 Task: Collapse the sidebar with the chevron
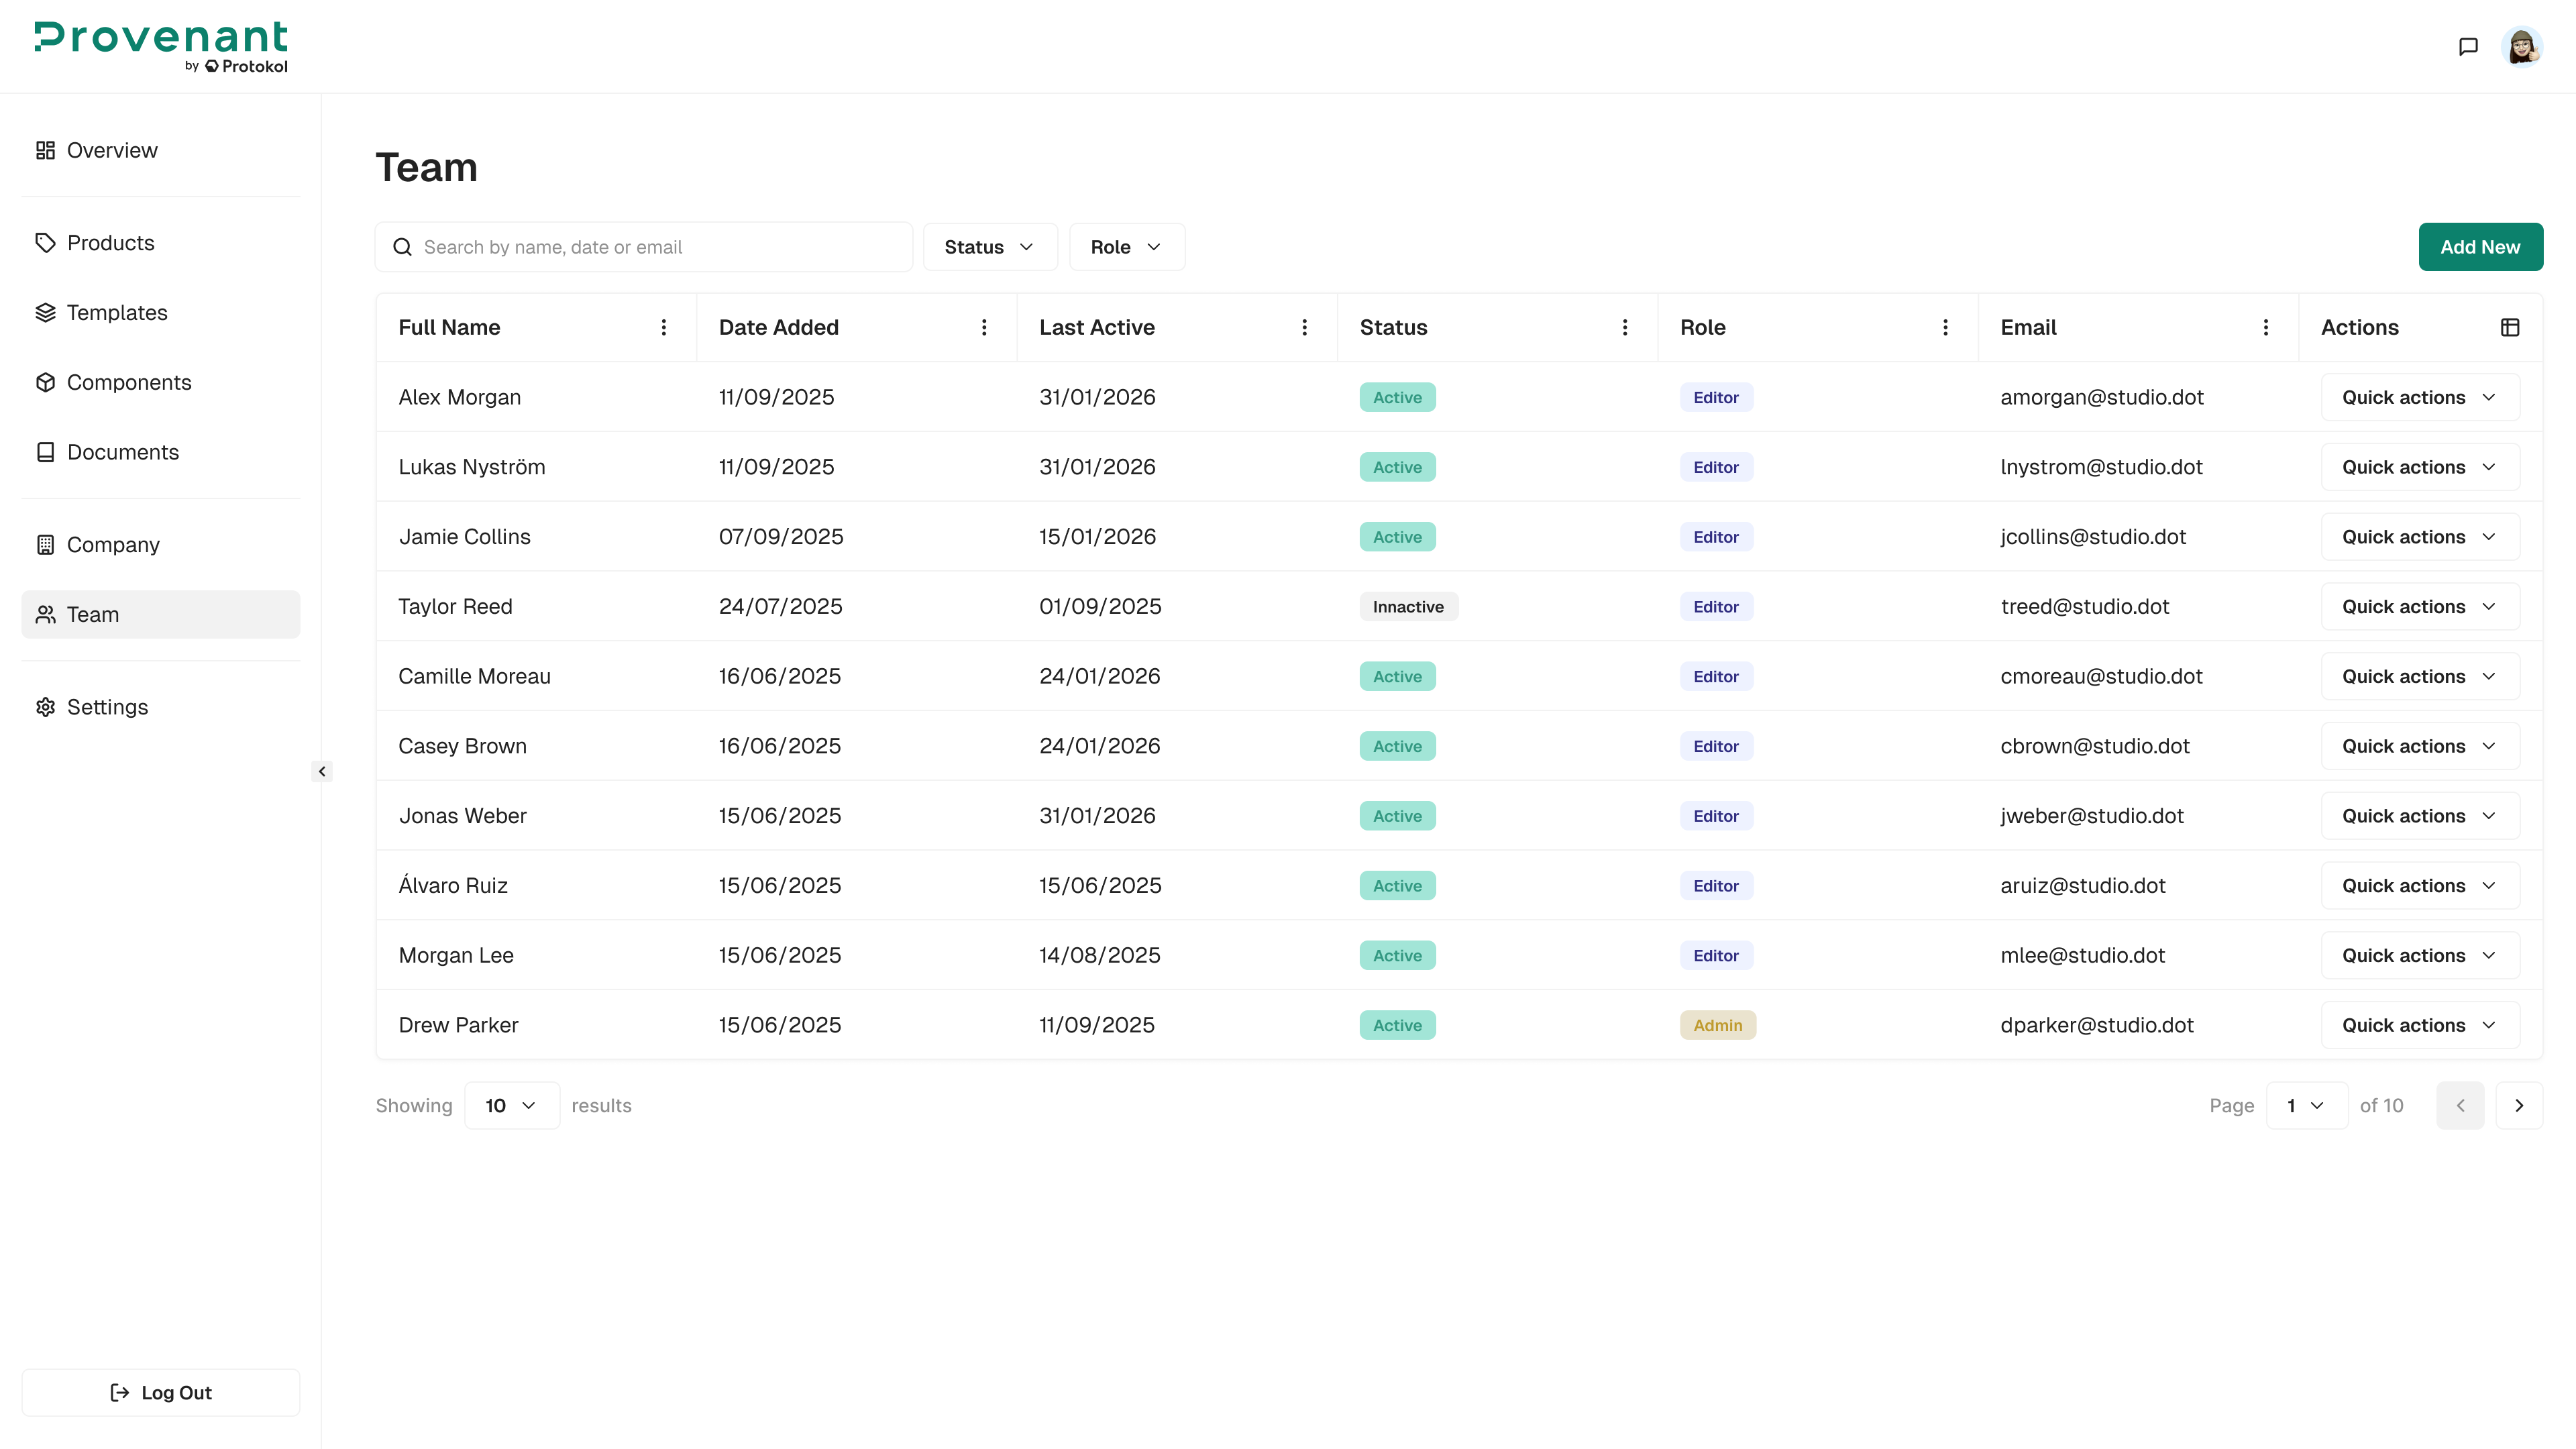[x=322, y=771]
